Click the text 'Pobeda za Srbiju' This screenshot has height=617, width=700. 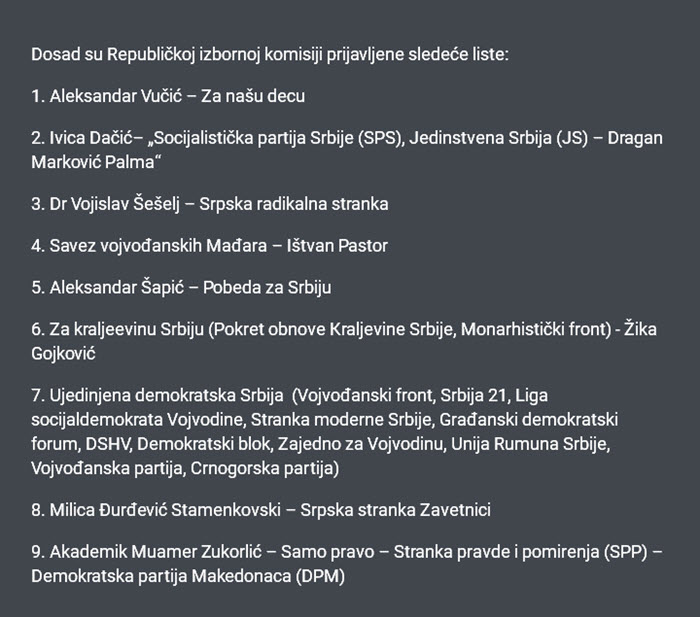tap(267, 288)
